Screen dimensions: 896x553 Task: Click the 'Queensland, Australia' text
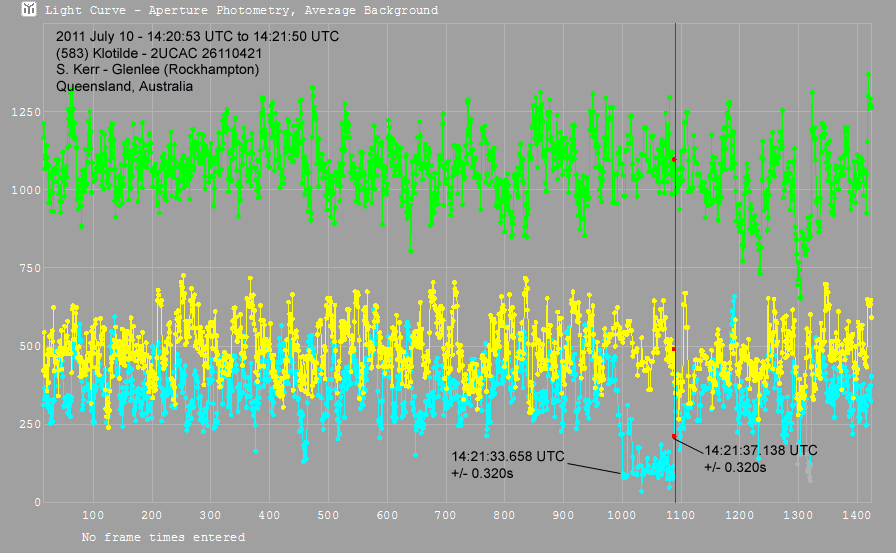(124, 86)
